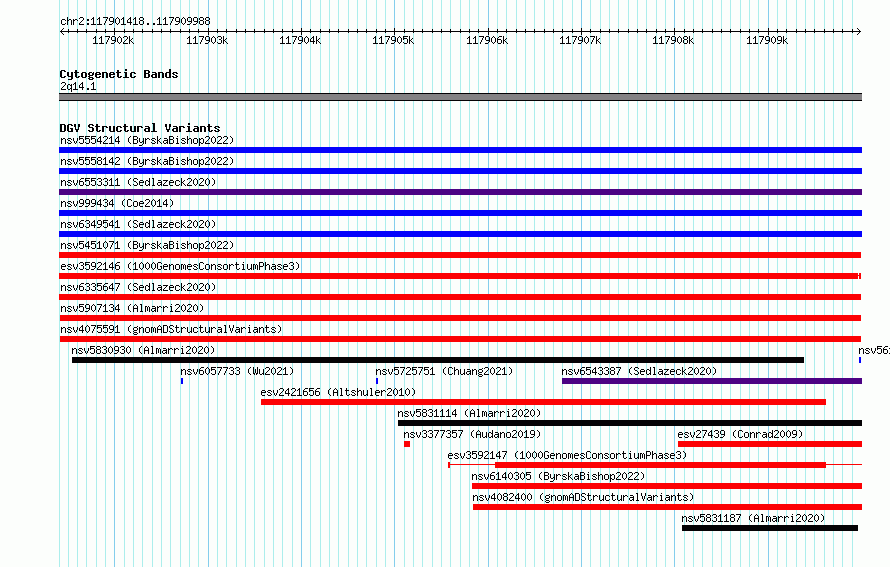Viewport: 890px width, 567px height.
Task: Click the DGV Structural Variants track title
Action: point(140,128)
